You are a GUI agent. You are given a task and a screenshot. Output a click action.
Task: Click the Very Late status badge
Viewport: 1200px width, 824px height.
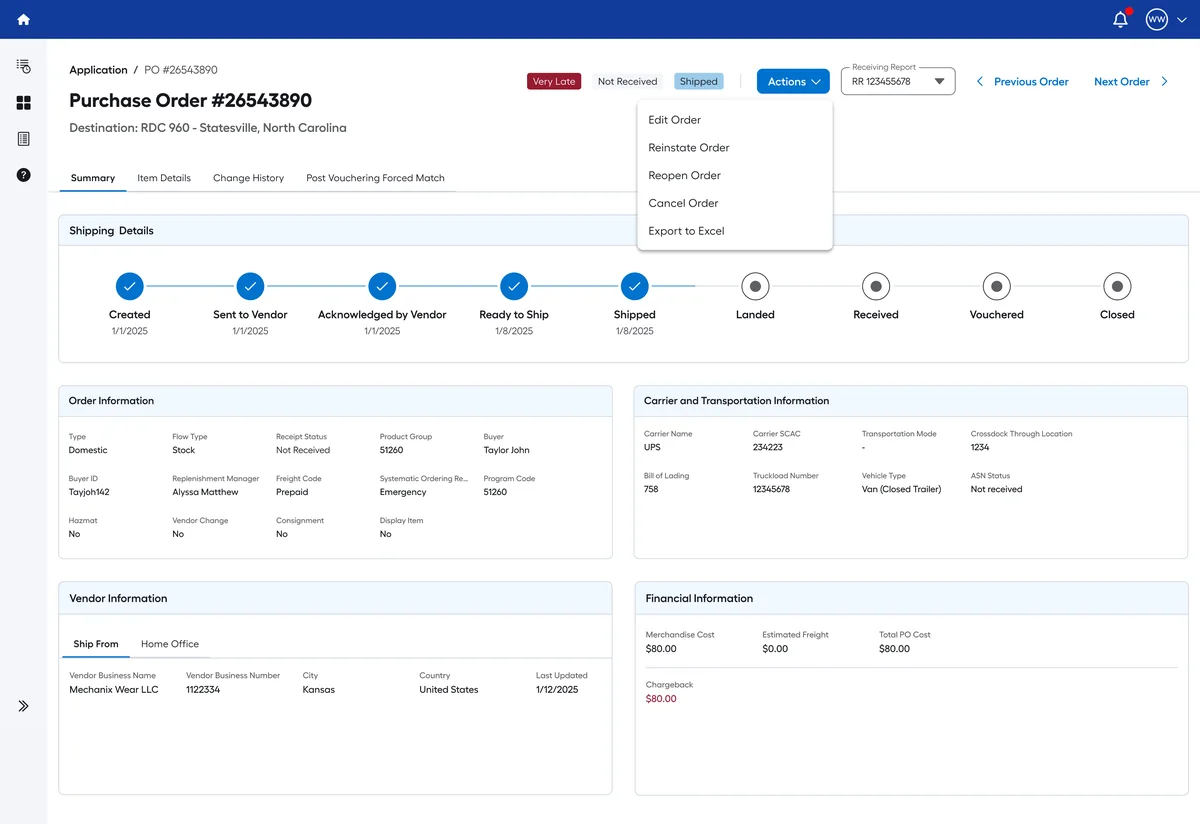[554, 81]
